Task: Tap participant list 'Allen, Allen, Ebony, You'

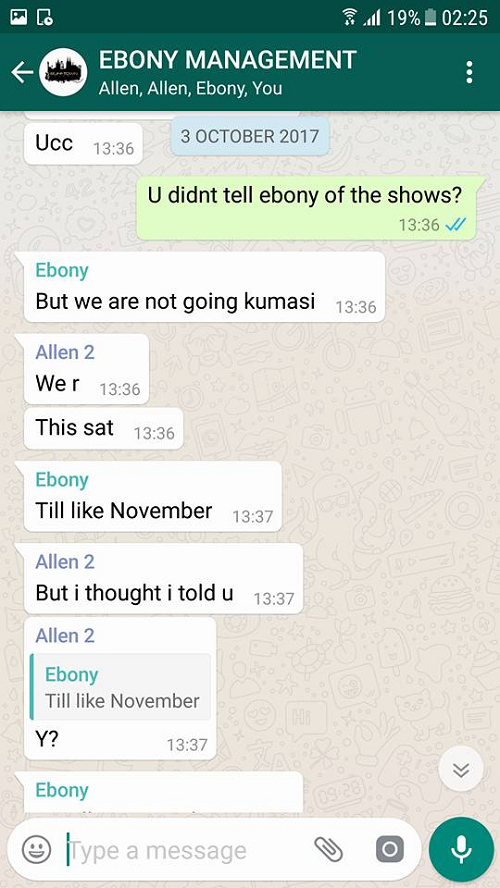Action: point(190,88)
